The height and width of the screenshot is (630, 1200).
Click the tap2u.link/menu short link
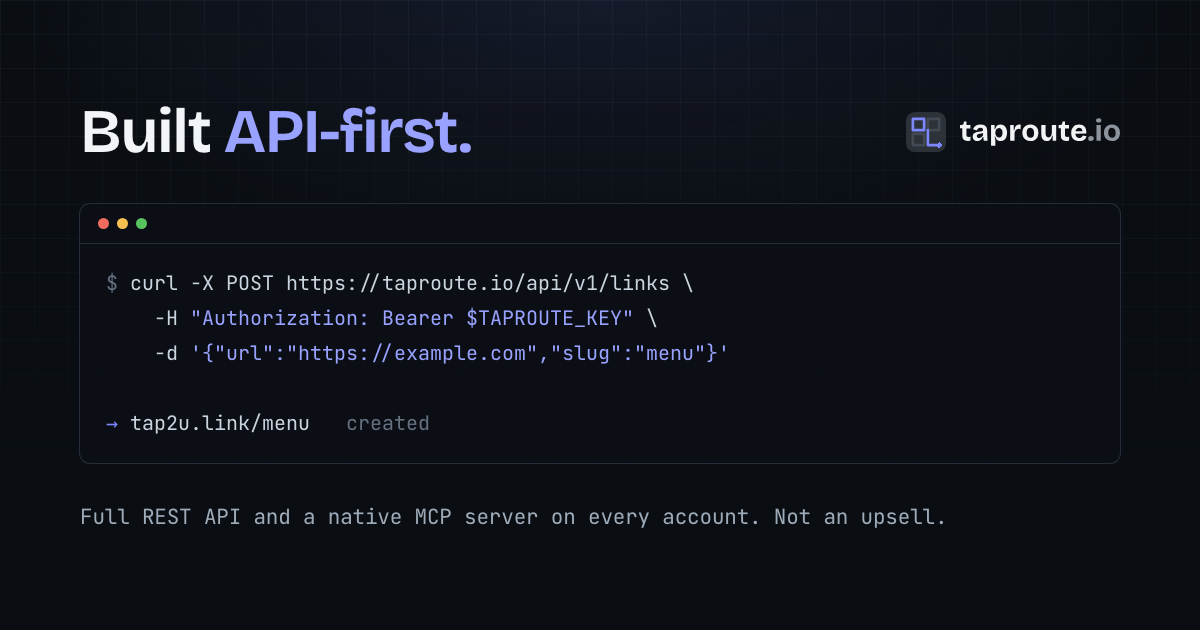pyautogui.click(x=220, y=424)
